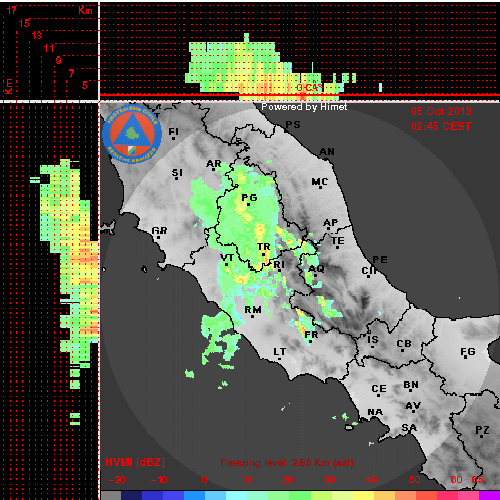Select the '05 Oct 2013' date label
Viewport: 500px width, 500px height.
[441, 111]
